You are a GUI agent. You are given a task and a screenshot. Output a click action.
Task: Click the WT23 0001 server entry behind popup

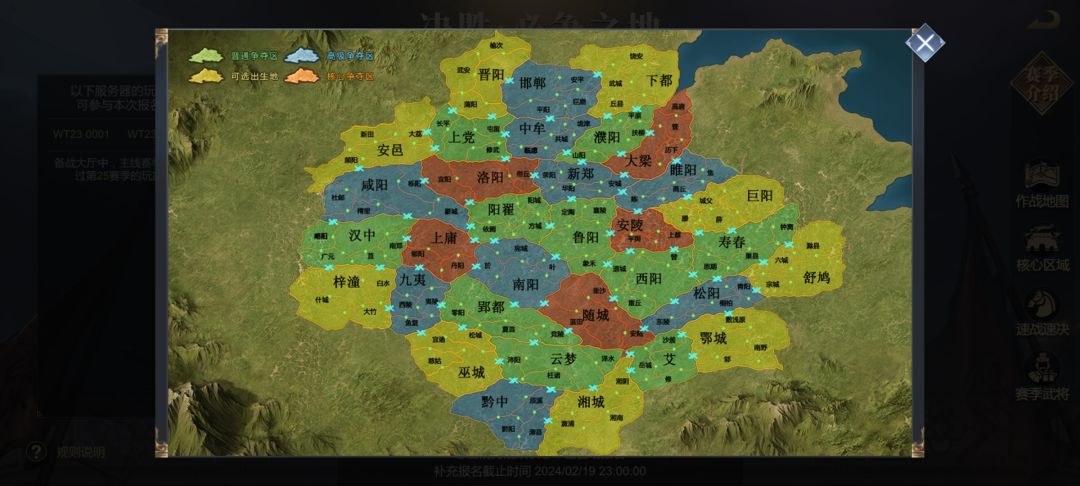[x=81, y=134]
